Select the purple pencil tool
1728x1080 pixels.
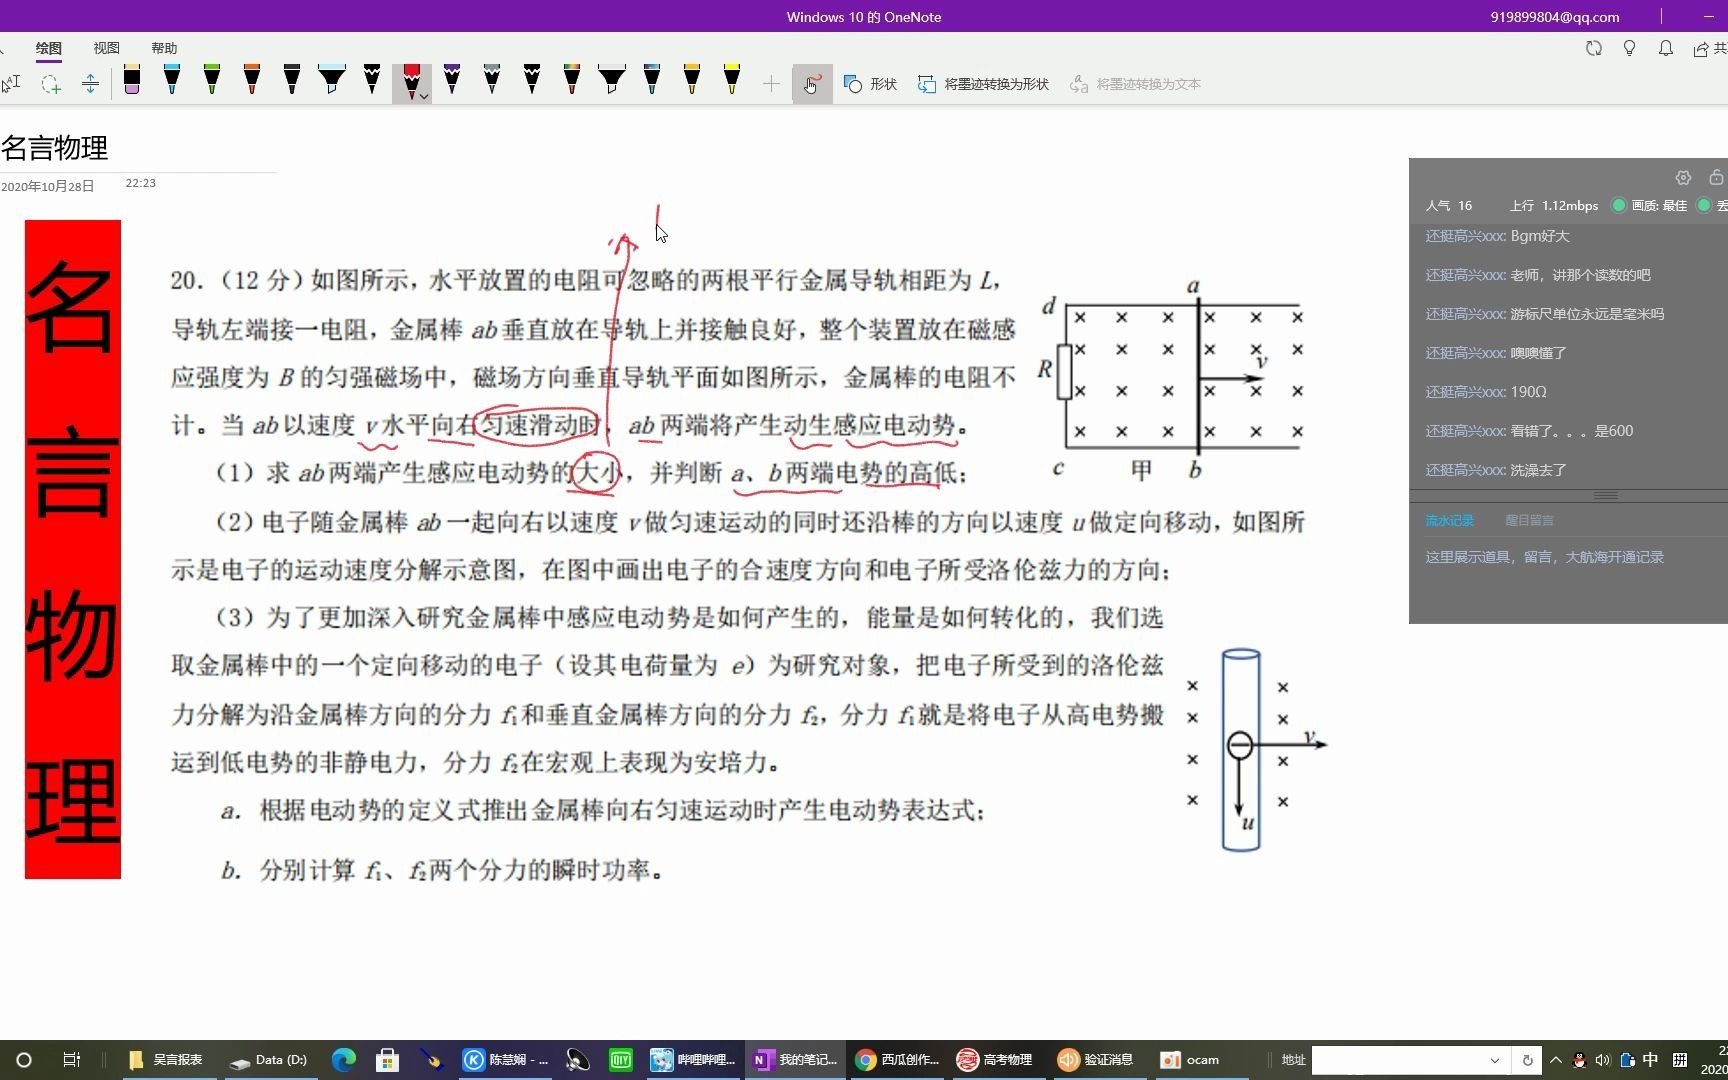coord(452,81)
